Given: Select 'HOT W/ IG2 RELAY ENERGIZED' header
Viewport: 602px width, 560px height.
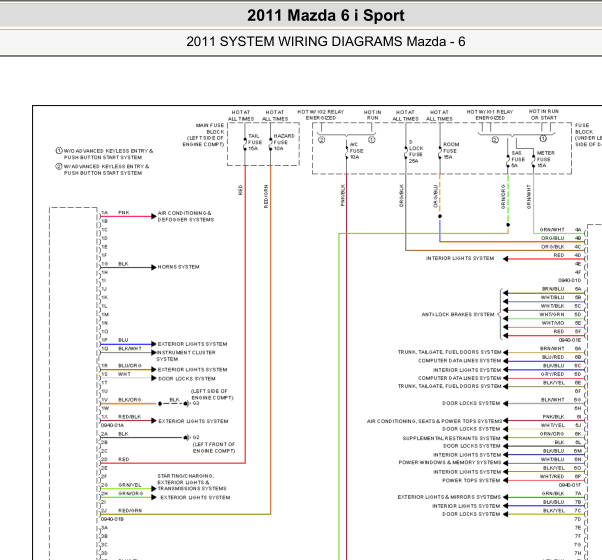Looking at the screenshot, I should [321, 115].
